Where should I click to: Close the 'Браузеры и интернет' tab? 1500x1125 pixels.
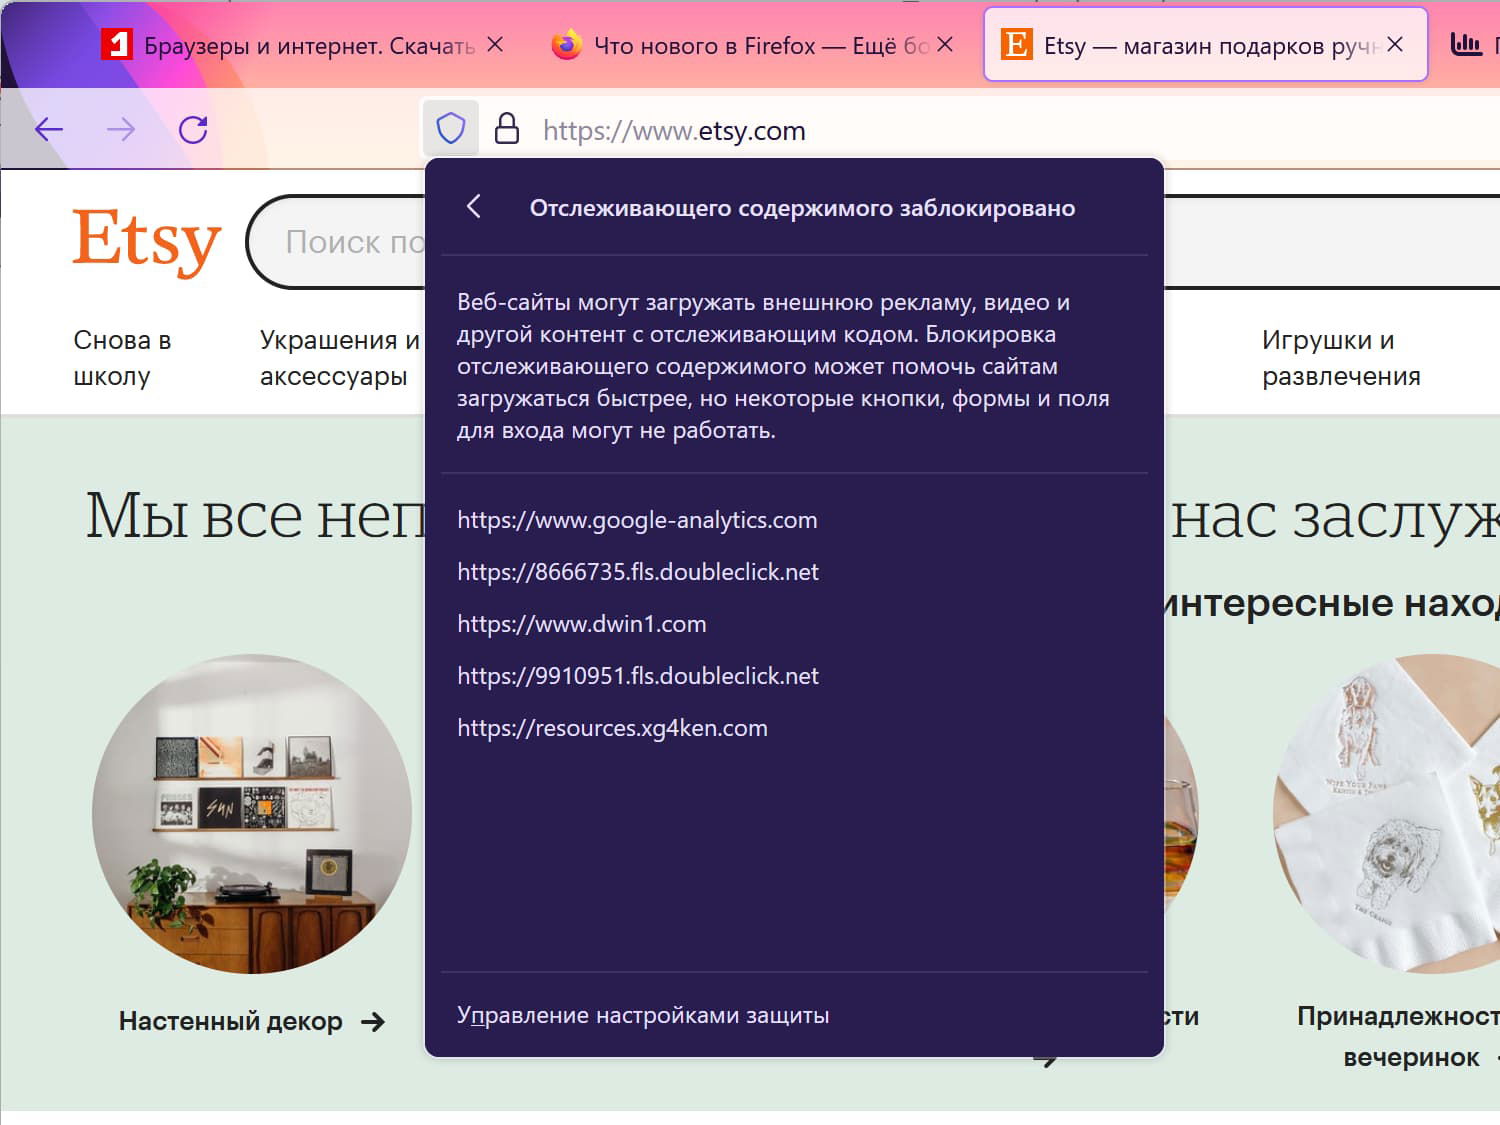click(495, 45)
